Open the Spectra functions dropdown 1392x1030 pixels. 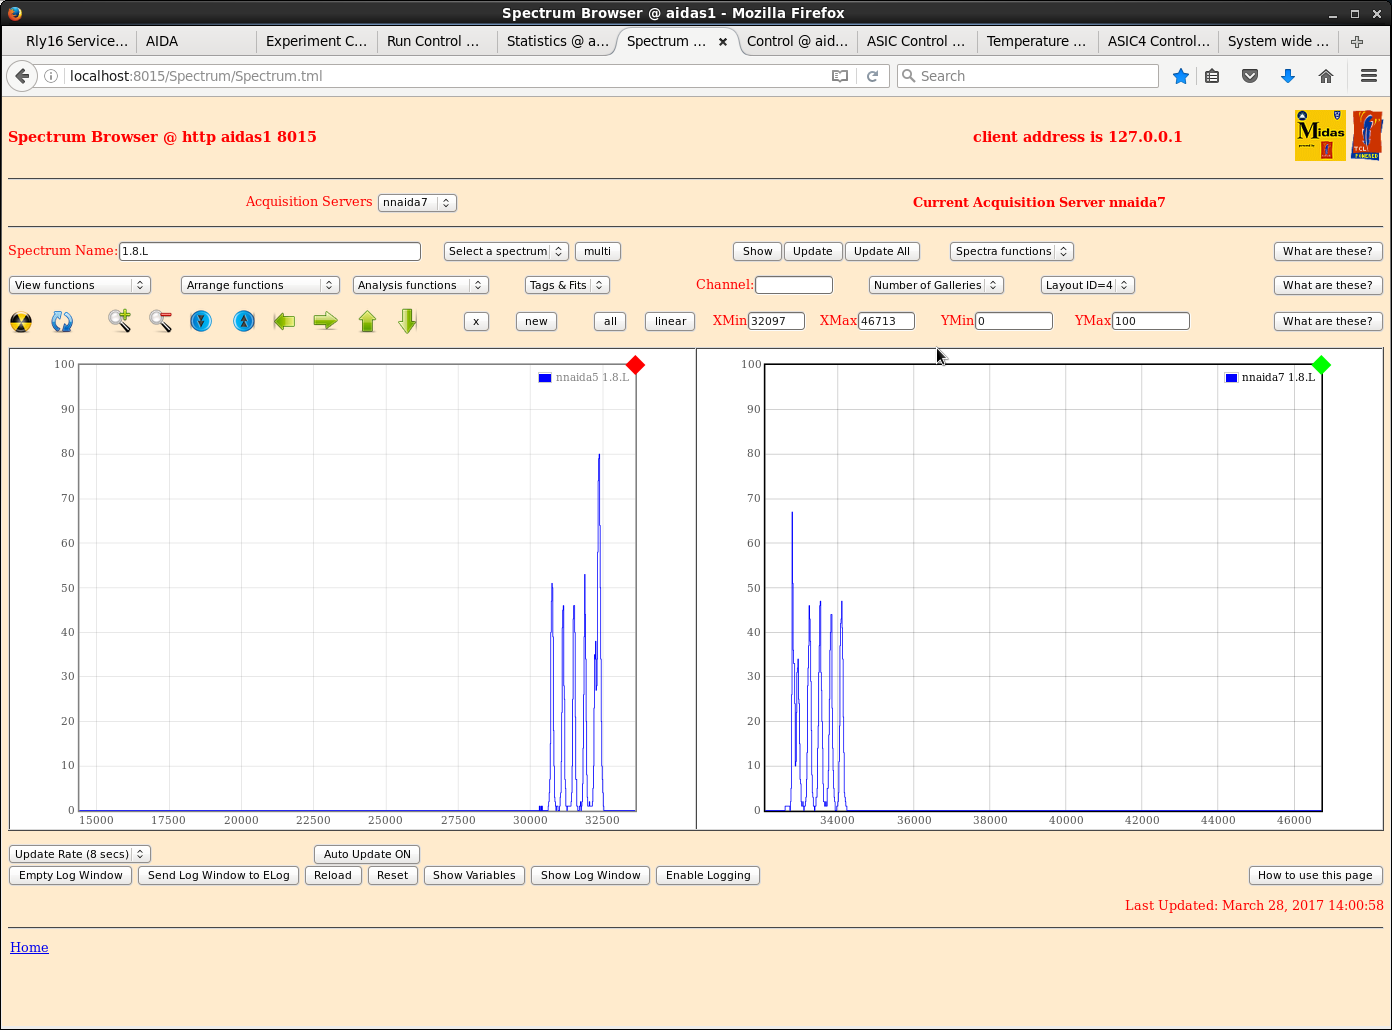coord(1011,251)
